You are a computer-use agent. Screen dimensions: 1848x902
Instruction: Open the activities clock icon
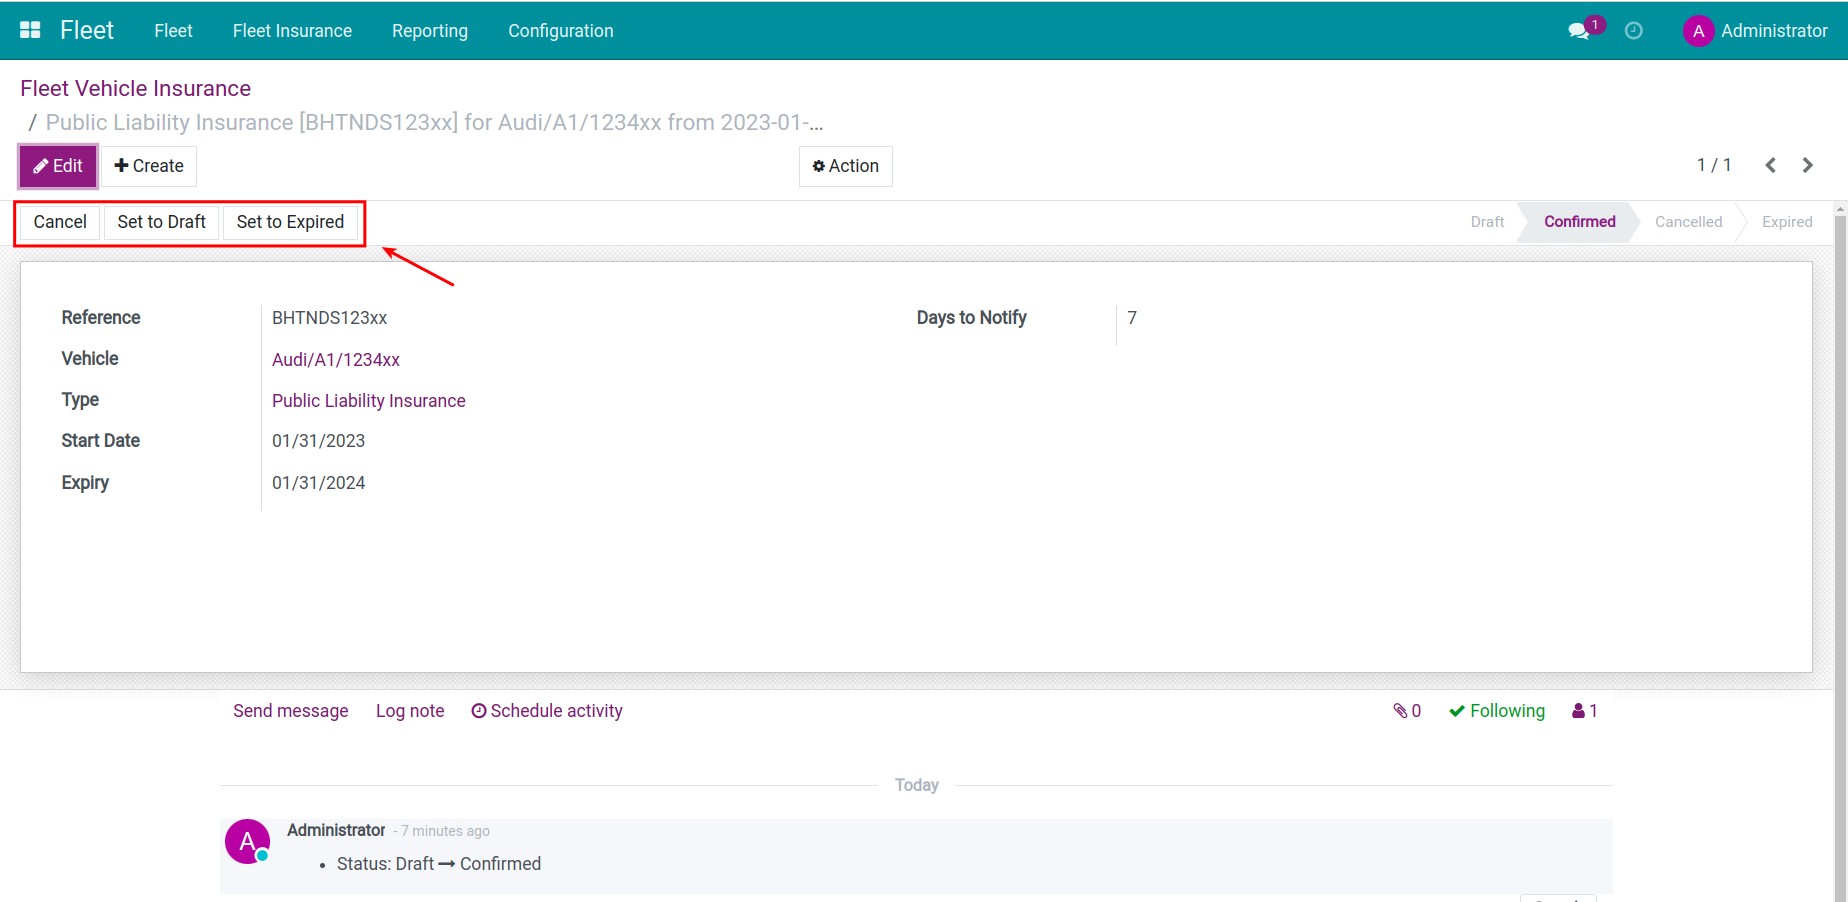click(1633, 31)
